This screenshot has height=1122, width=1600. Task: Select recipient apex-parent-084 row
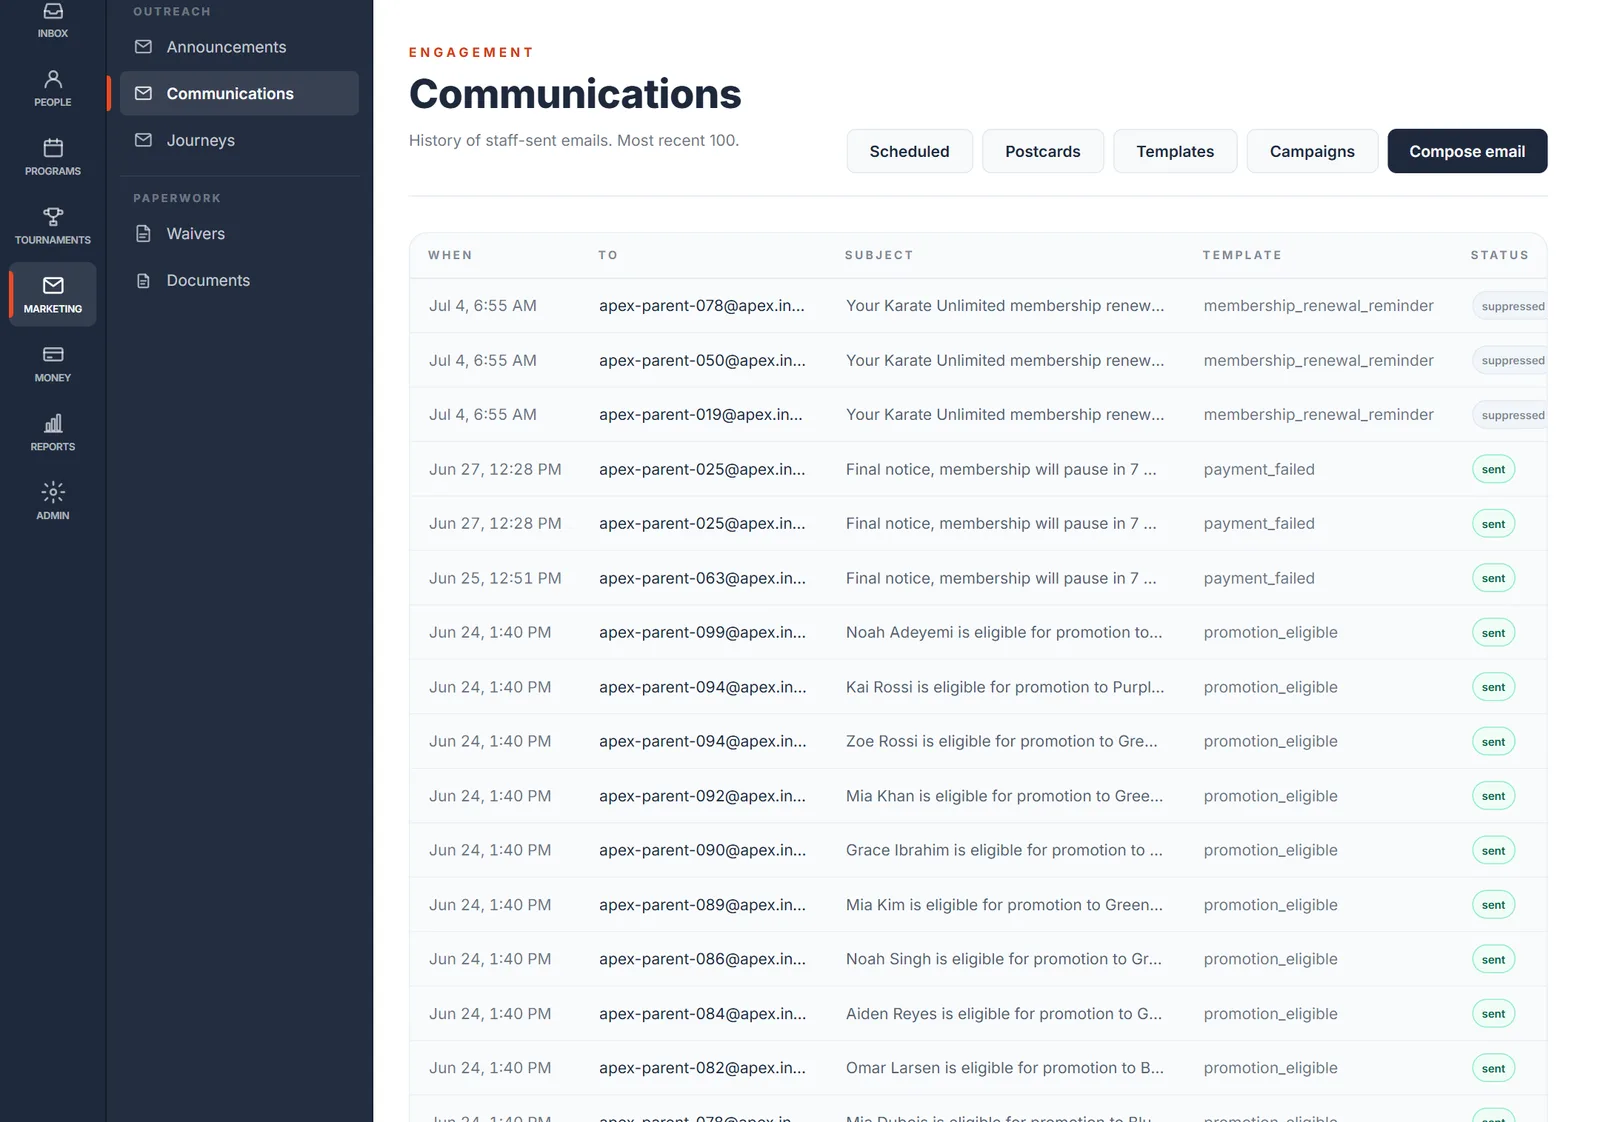pos(702,1014)
